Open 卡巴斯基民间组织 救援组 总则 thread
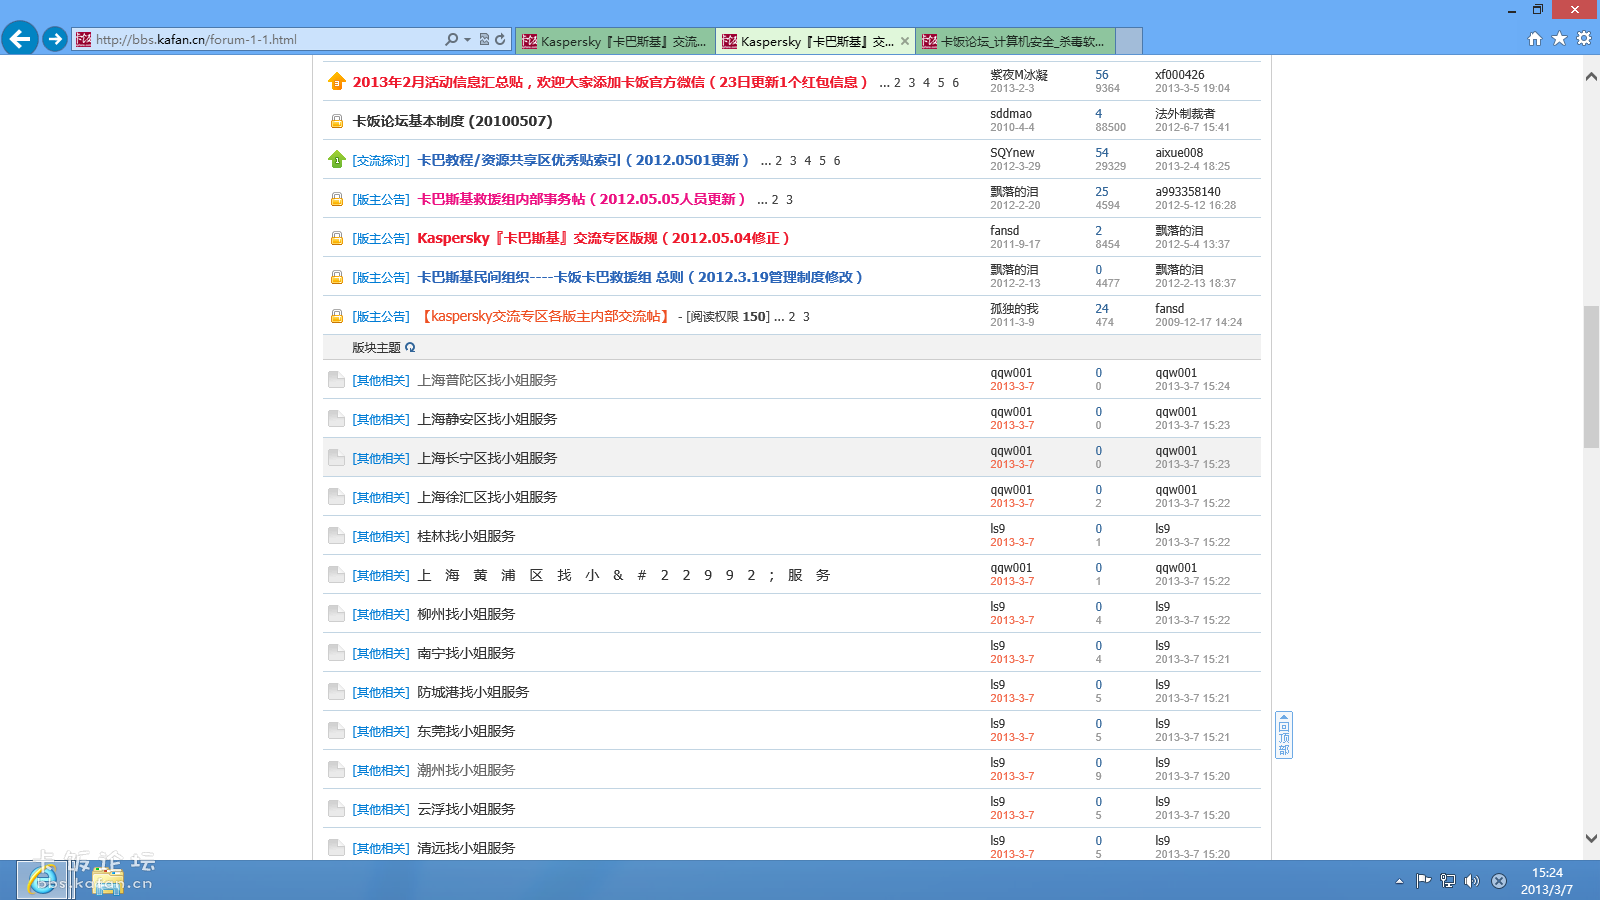The height and width of the screenshot is (900, 1600). click(639, 277)
